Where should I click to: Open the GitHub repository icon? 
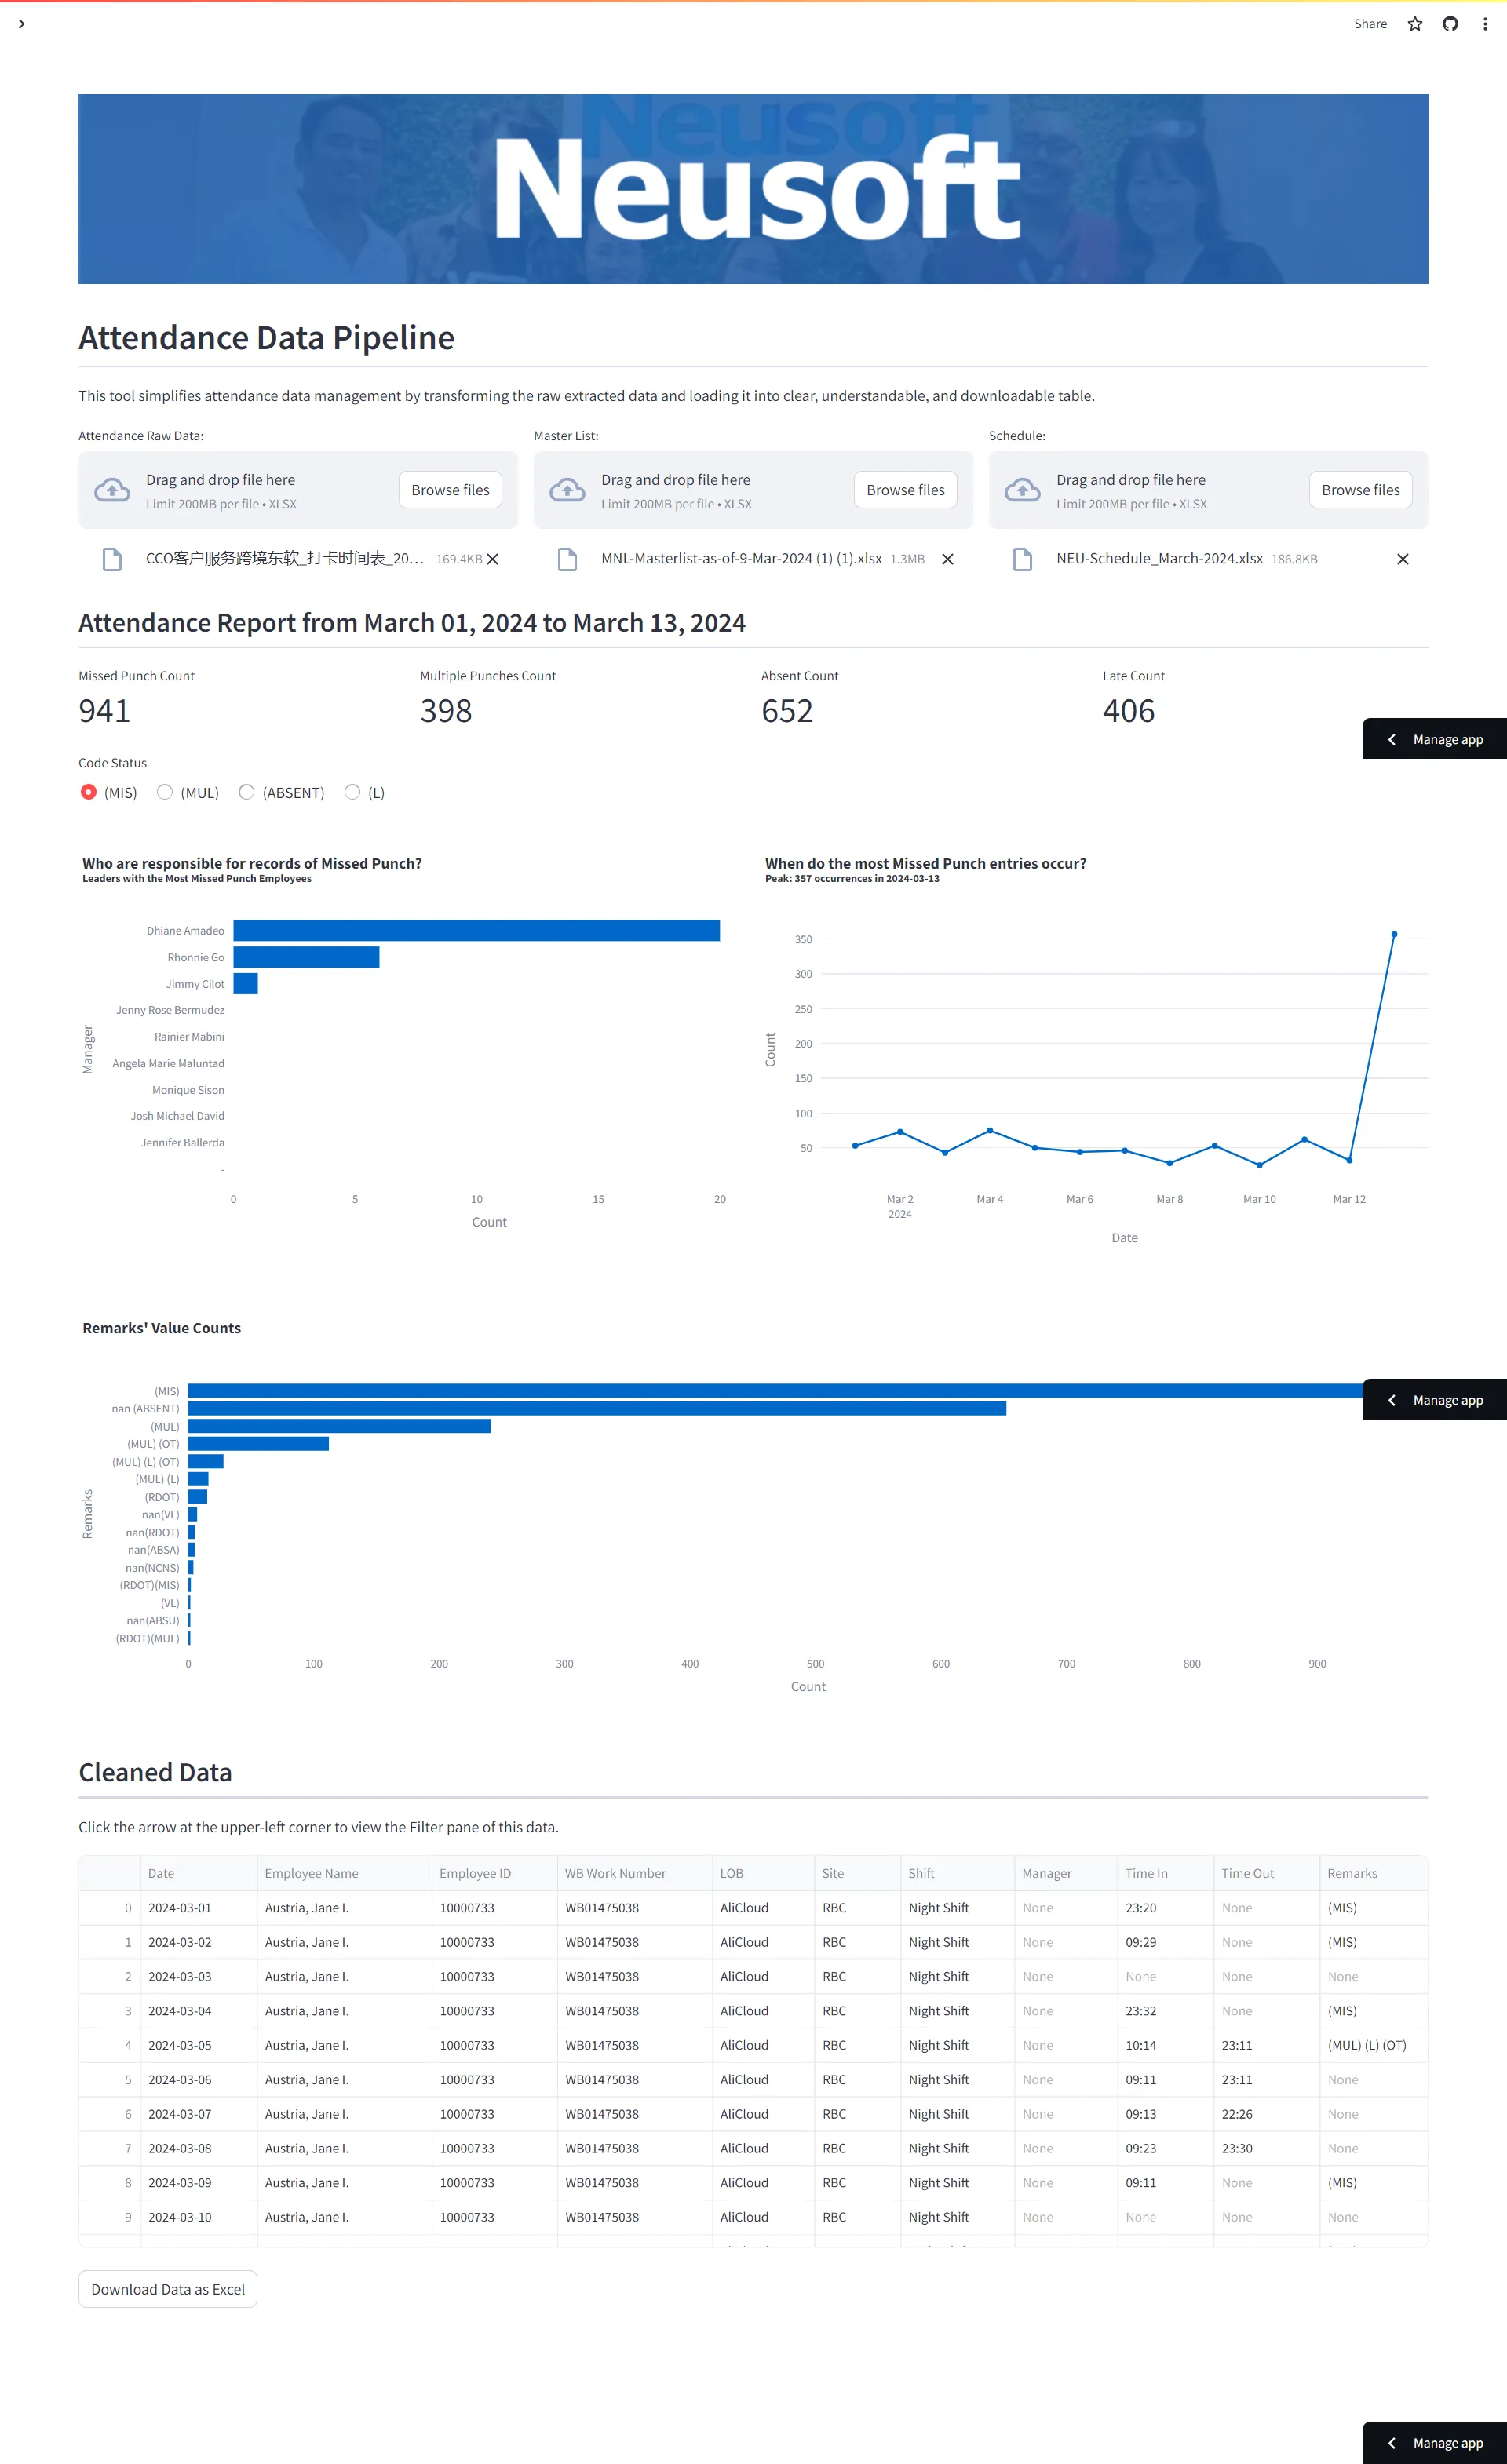[1450, 24]
